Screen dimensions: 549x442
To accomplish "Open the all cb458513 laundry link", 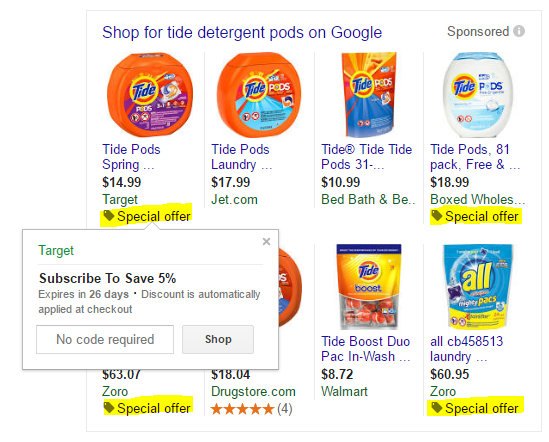I will tap(466, 349).
